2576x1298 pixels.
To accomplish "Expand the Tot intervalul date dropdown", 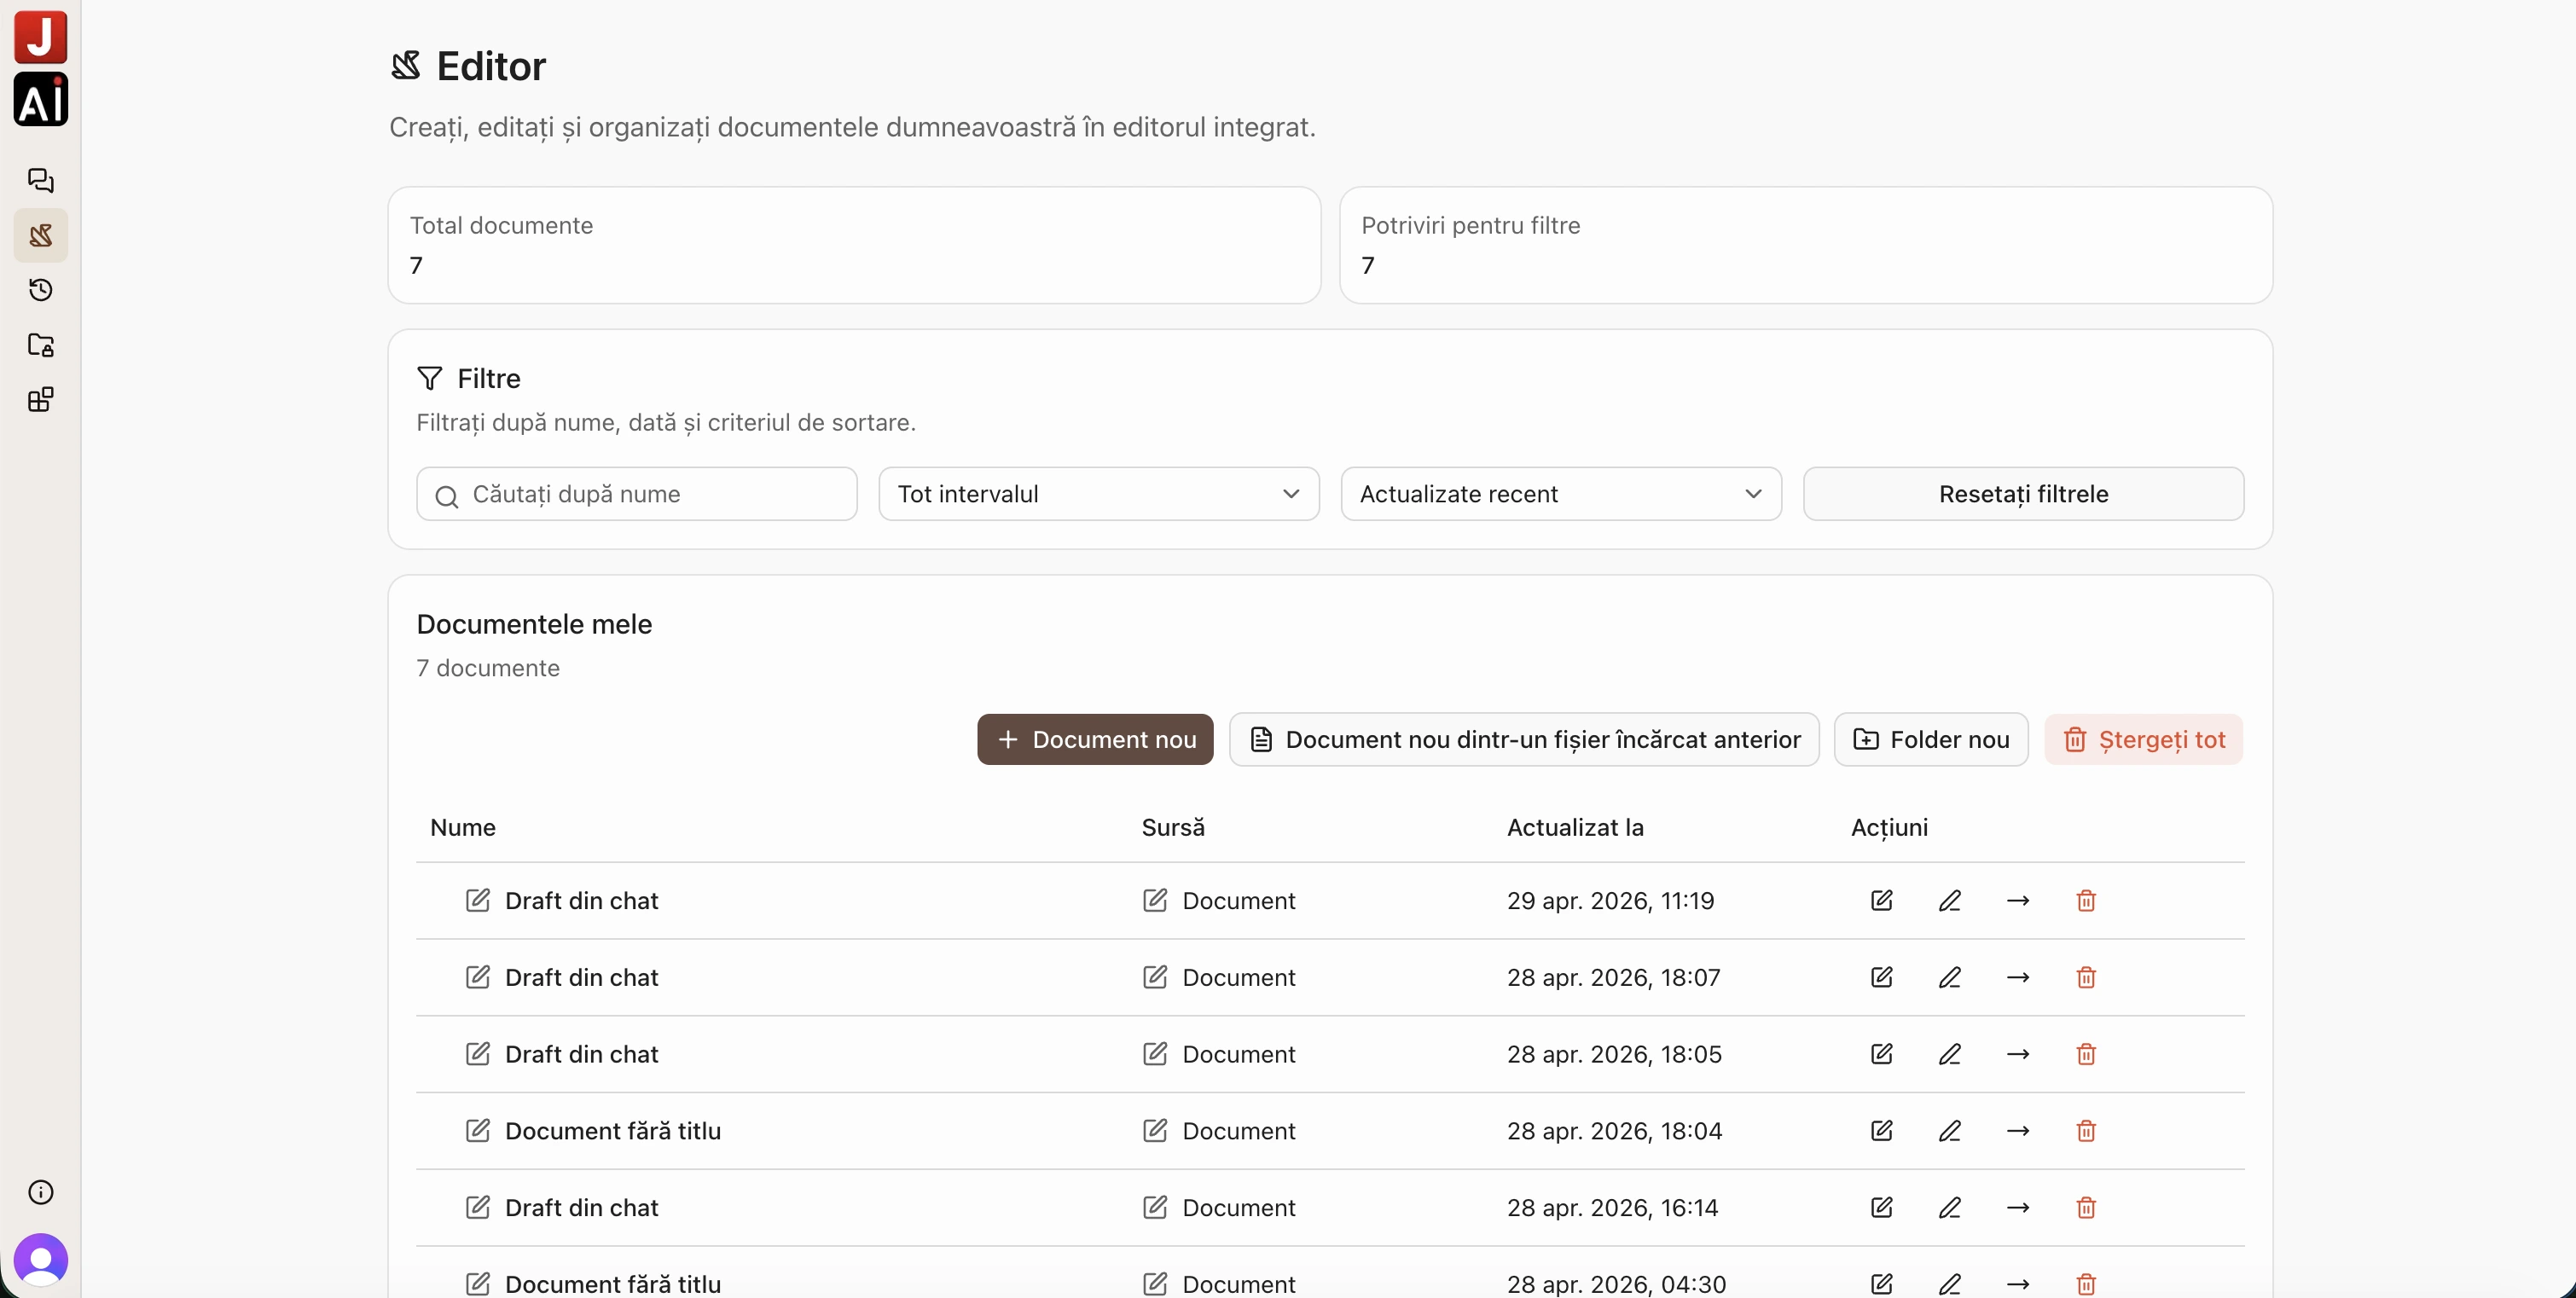I will (x=1098, y=494).
